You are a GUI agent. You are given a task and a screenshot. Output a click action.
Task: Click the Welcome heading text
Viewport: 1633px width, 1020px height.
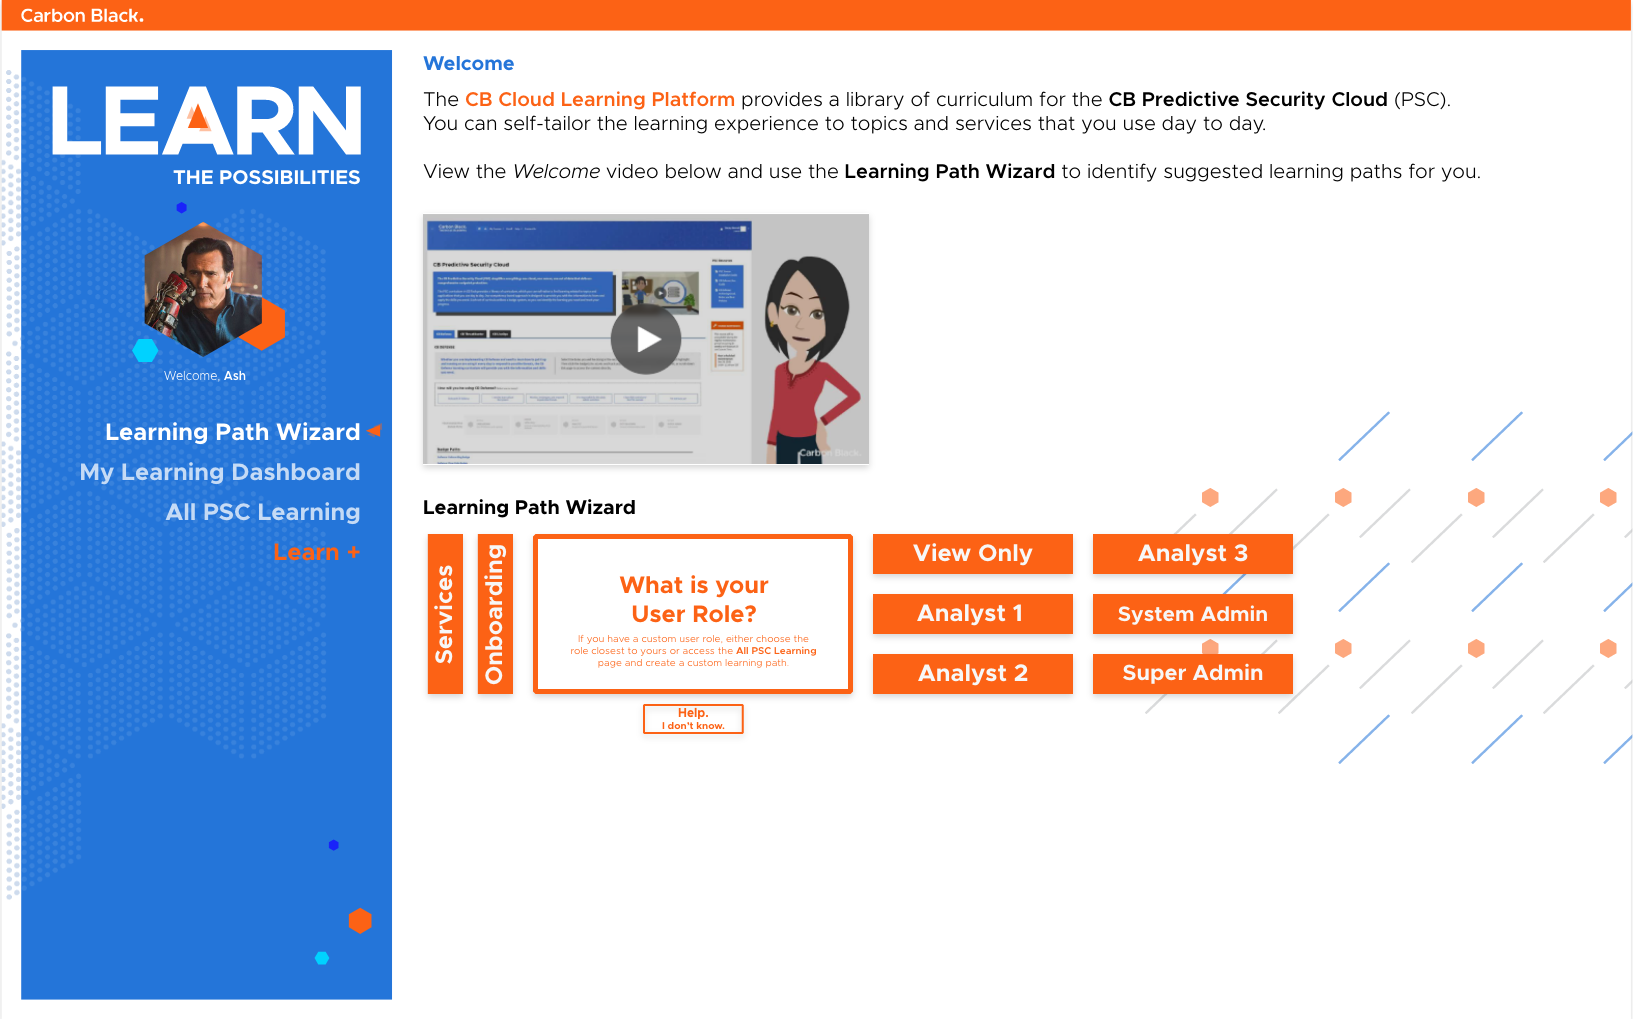(468, 63)
